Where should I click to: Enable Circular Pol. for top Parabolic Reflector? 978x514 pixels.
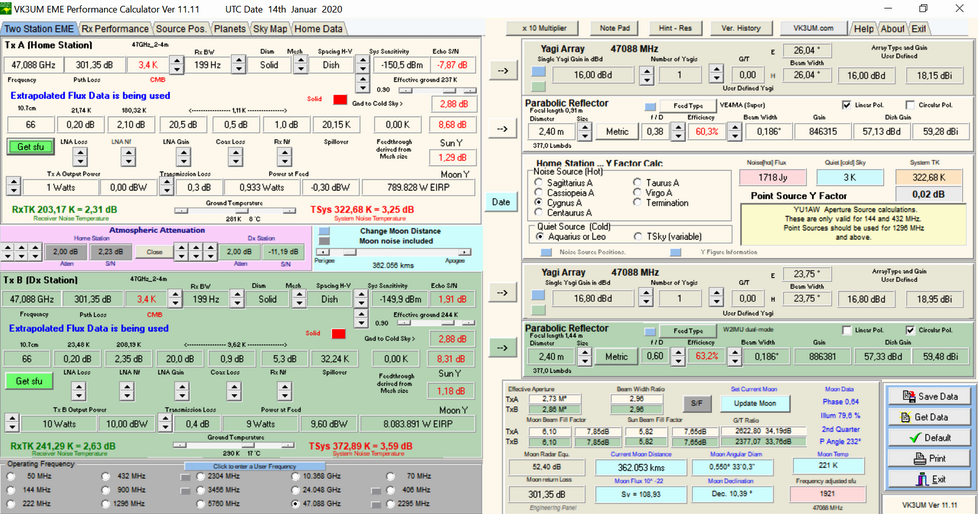[x=910, y=105]
